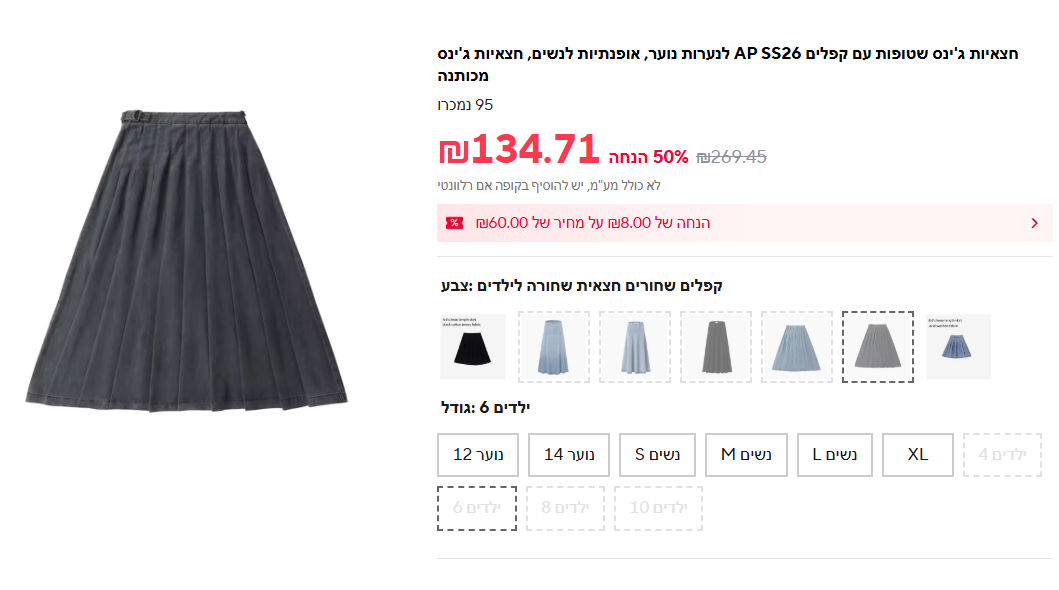Pick the נשים S size option
The image size is (1059, 590).
(657, 455)
